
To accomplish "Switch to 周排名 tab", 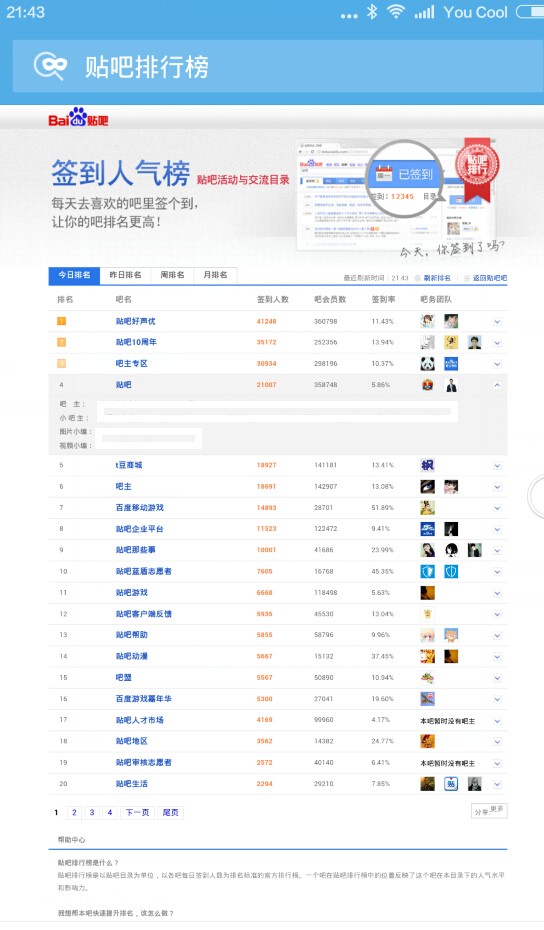I will tap(172, 275).
